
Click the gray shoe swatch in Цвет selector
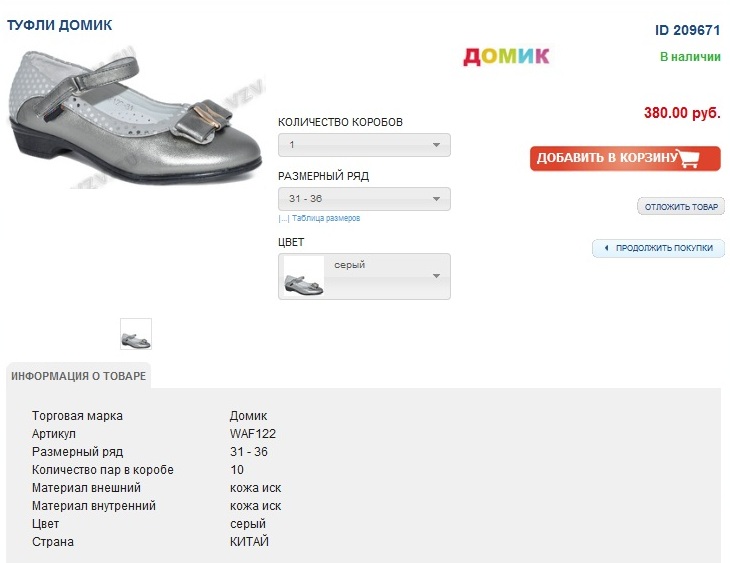point(304,277)
